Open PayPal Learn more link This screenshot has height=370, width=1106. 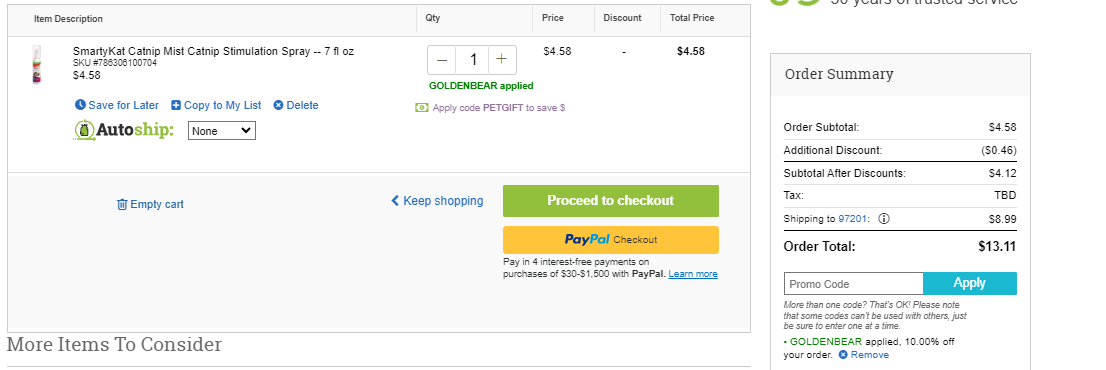(693, 274)
